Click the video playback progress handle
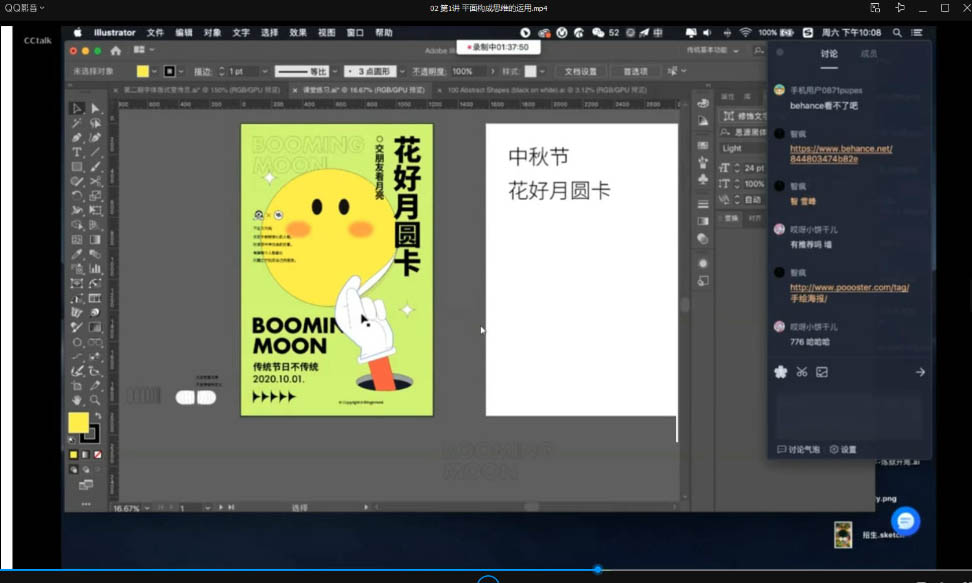 point(598,569)
